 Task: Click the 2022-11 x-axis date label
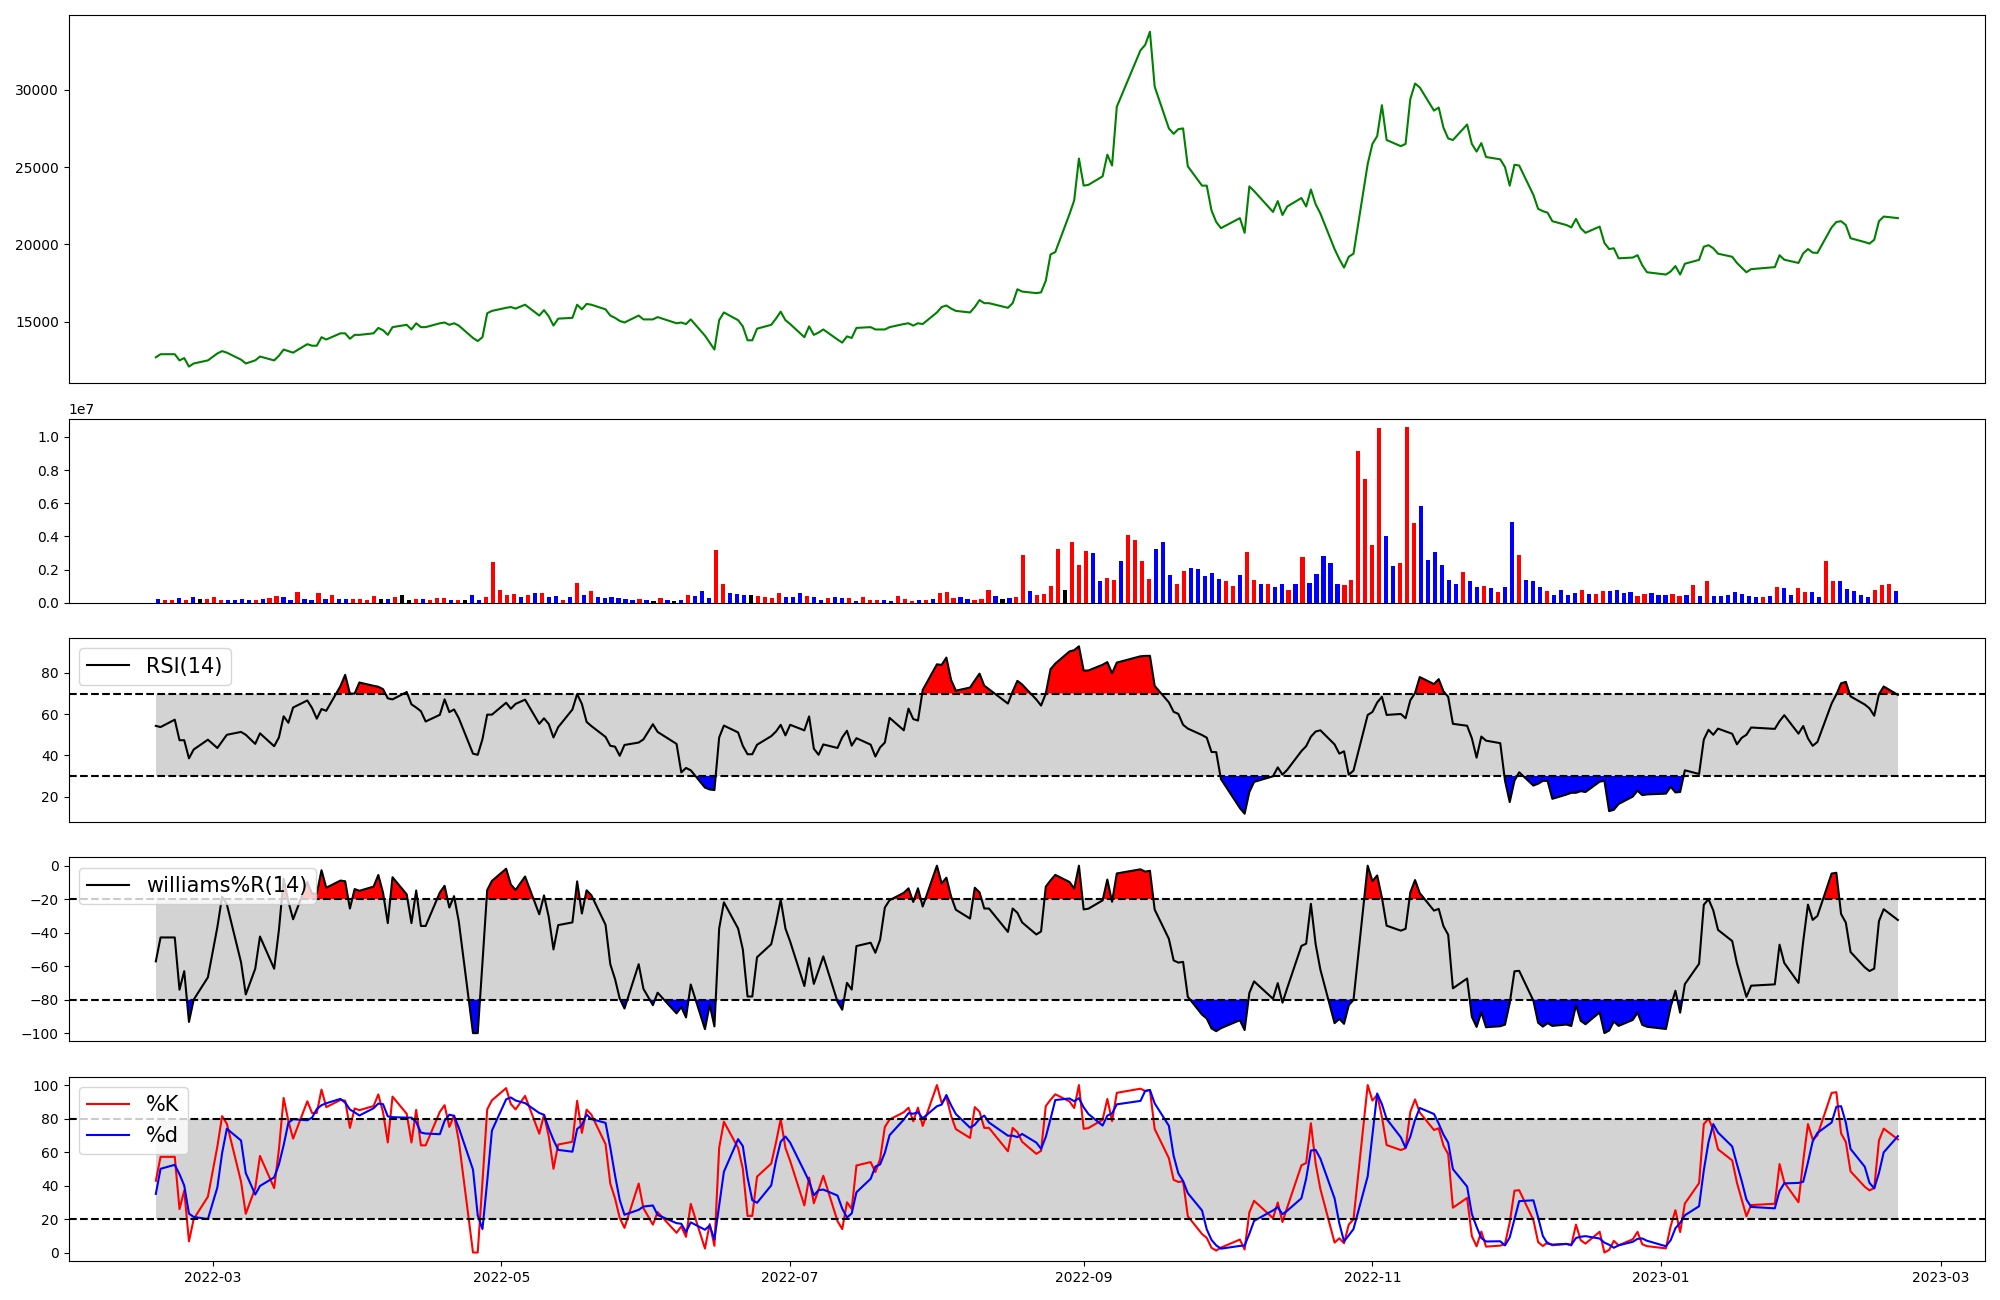click(x=1372, y=1277)
